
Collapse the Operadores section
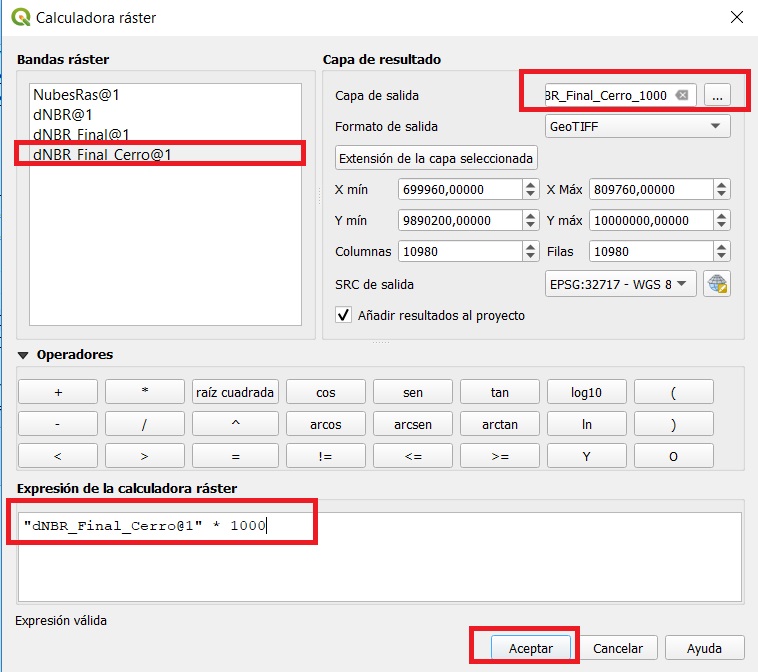click(23, 355)
